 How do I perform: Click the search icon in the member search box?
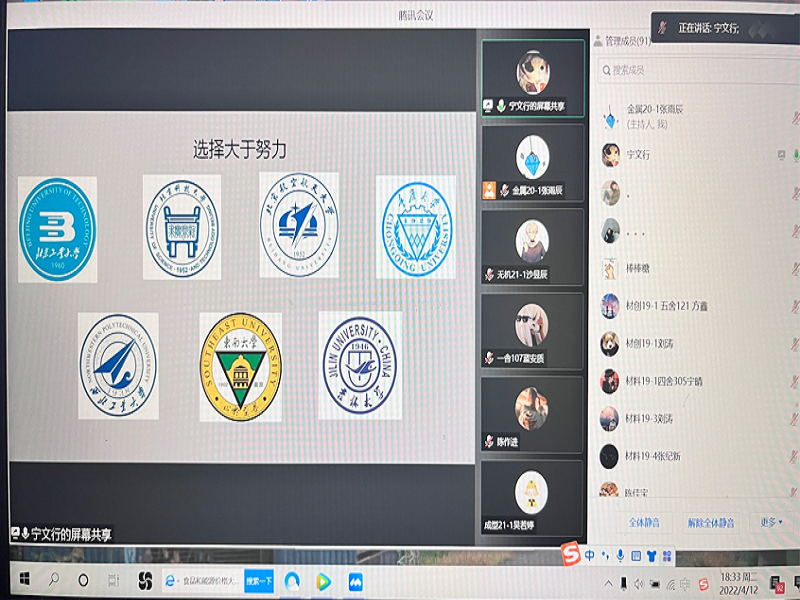(x=606, y=70)
